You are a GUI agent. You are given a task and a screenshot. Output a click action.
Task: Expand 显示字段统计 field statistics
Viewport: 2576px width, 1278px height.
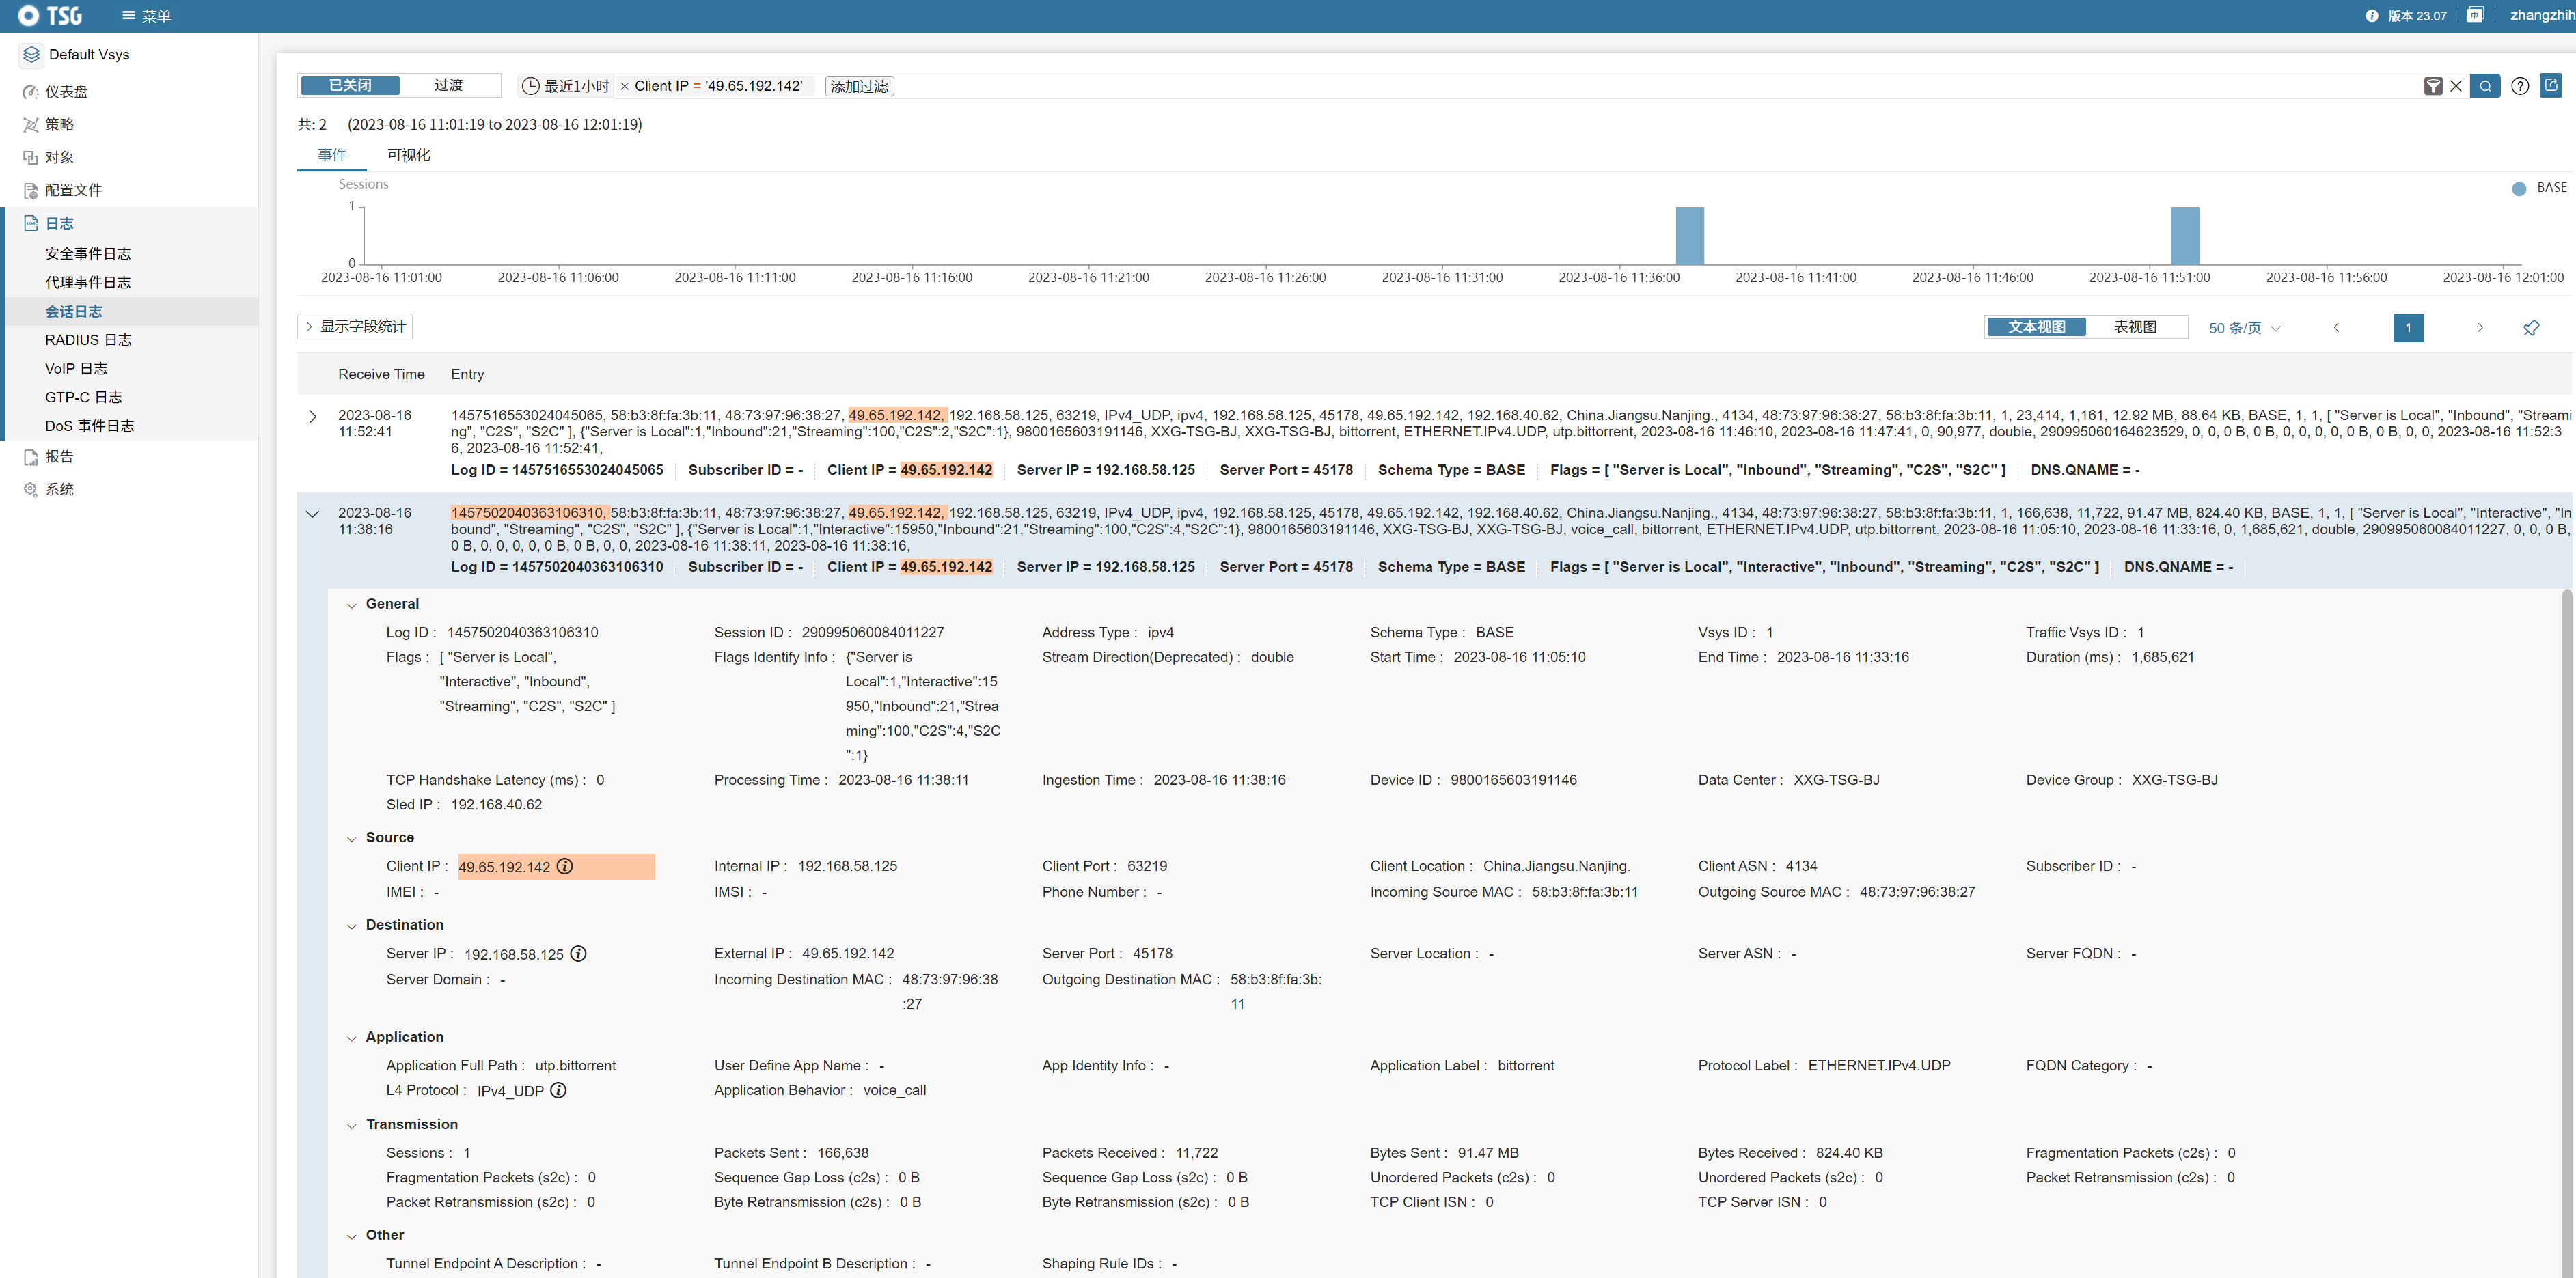[x=355, y=326]
